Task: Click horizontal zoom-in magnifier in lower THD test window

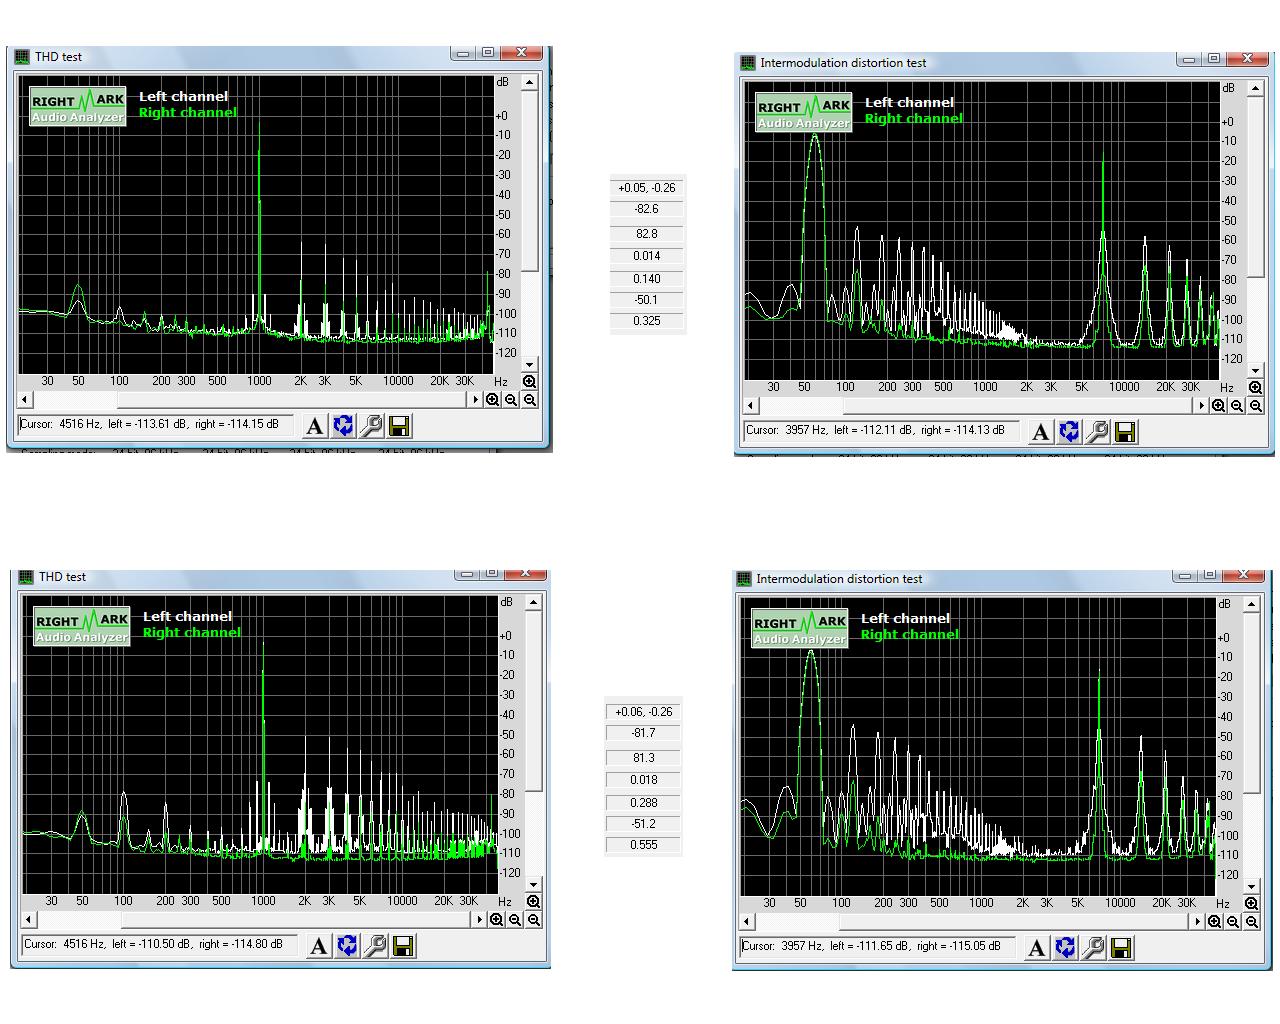Action: pyautogui.click(x=497, y=920)
